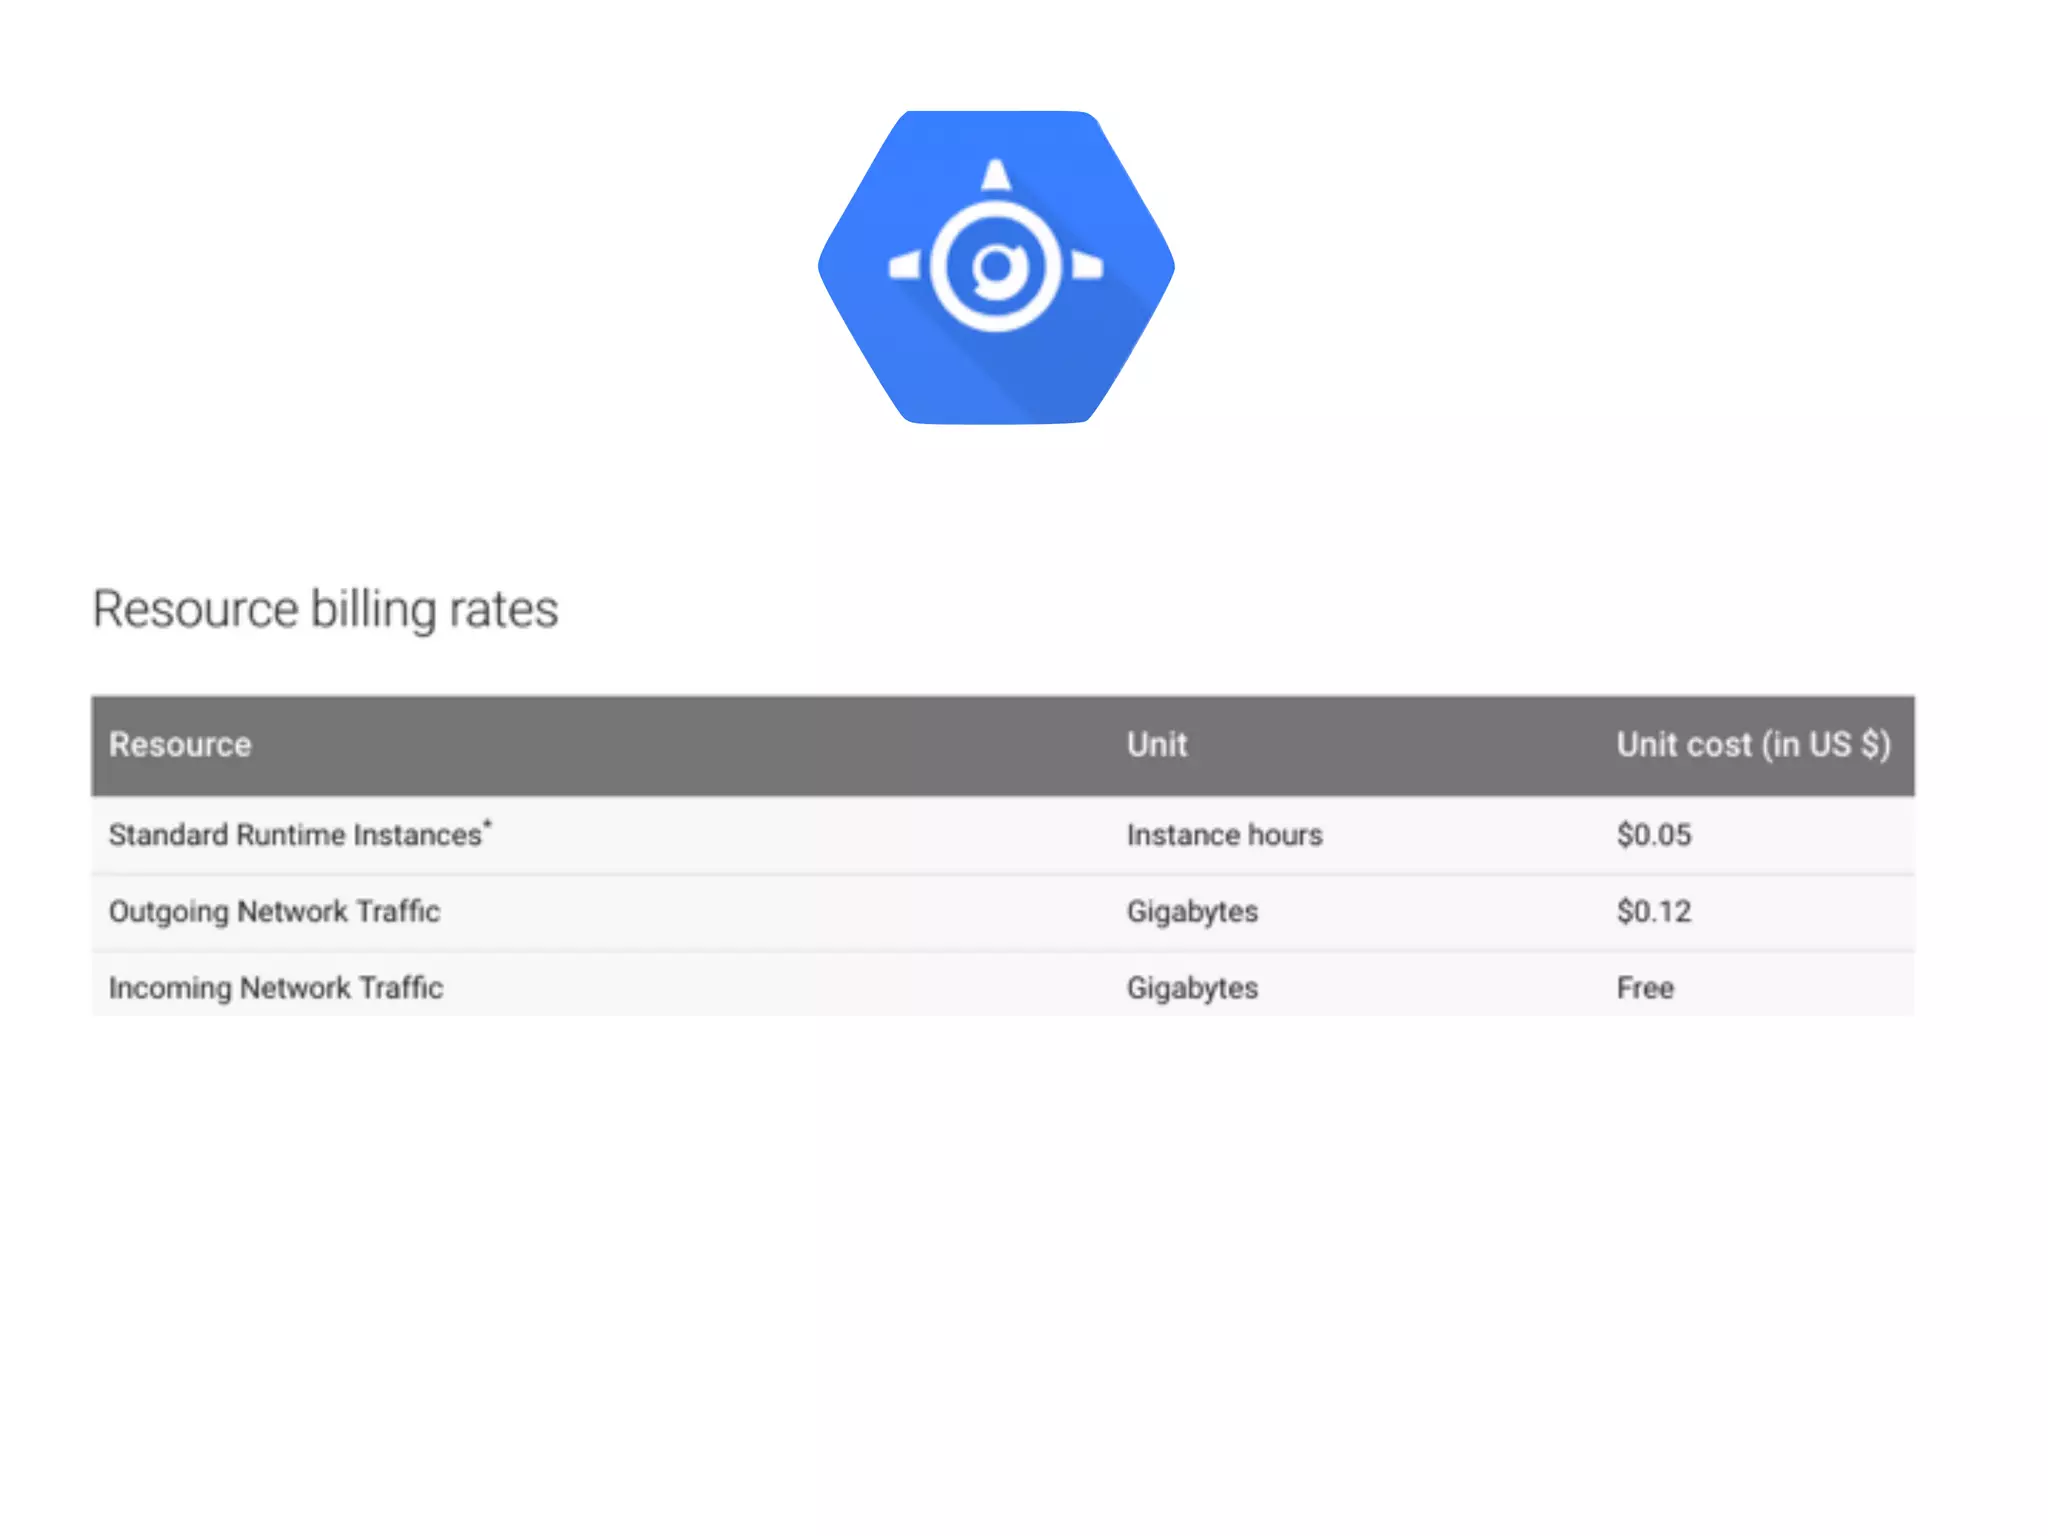Click the top fin of the logo emblem

[x=996, y=176]
